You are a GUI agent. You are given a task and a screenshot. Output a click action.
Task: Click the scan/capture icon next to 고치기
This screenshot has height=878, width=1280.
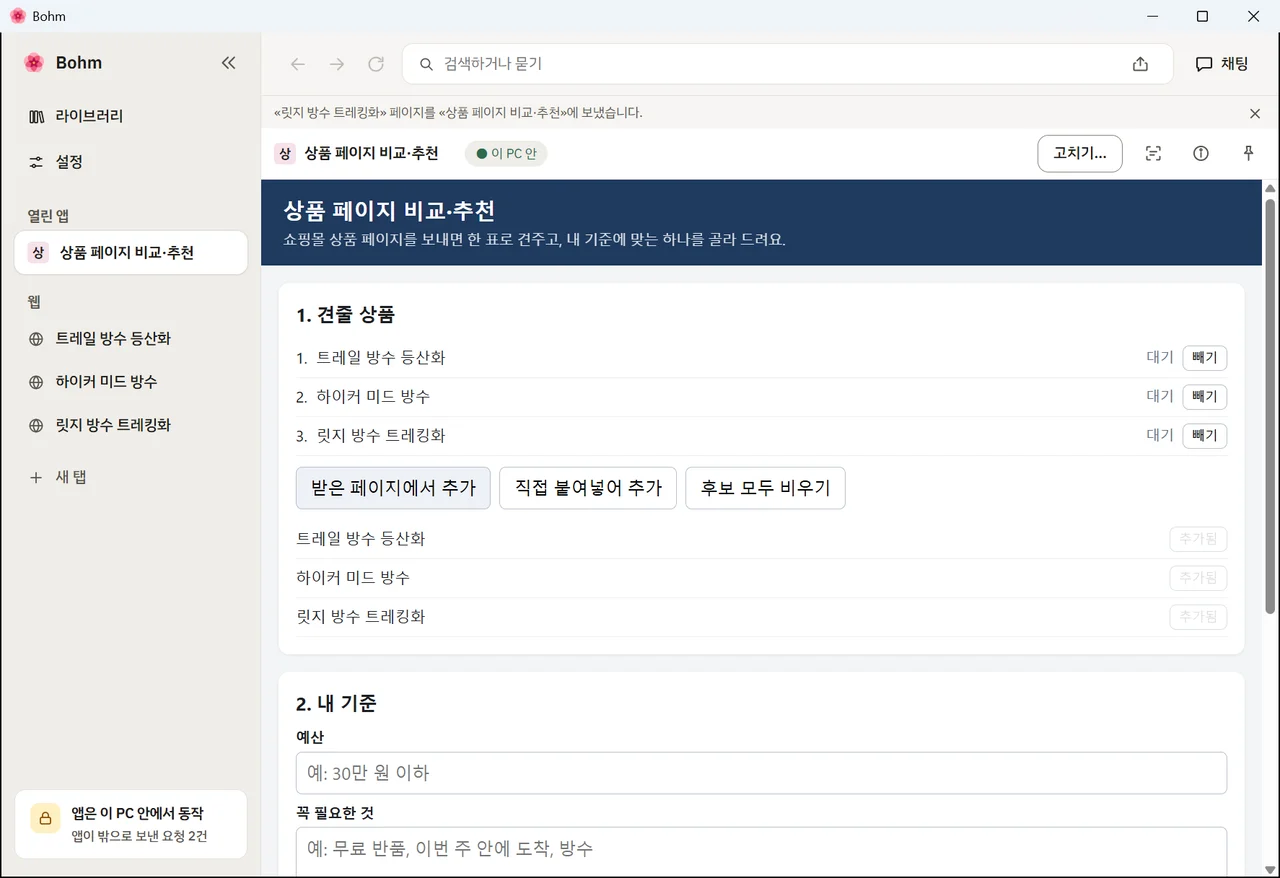tap(1153, 153)
